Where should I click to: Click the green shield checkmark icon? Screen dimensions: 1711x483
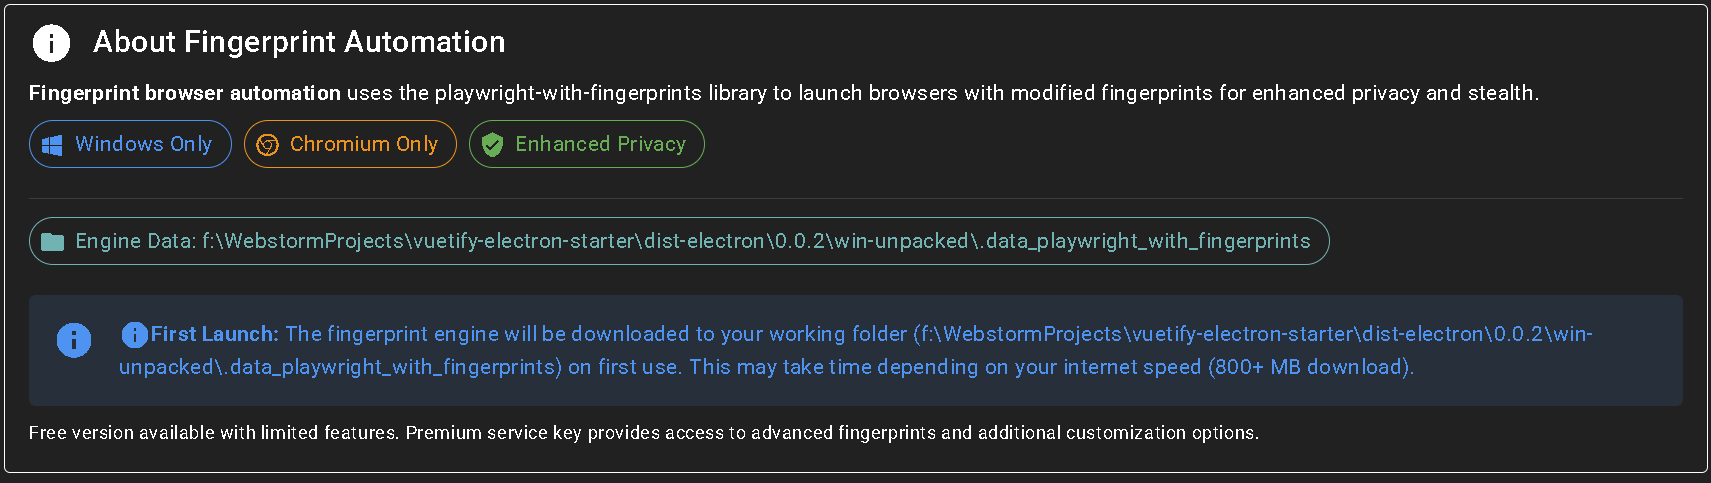492,145
